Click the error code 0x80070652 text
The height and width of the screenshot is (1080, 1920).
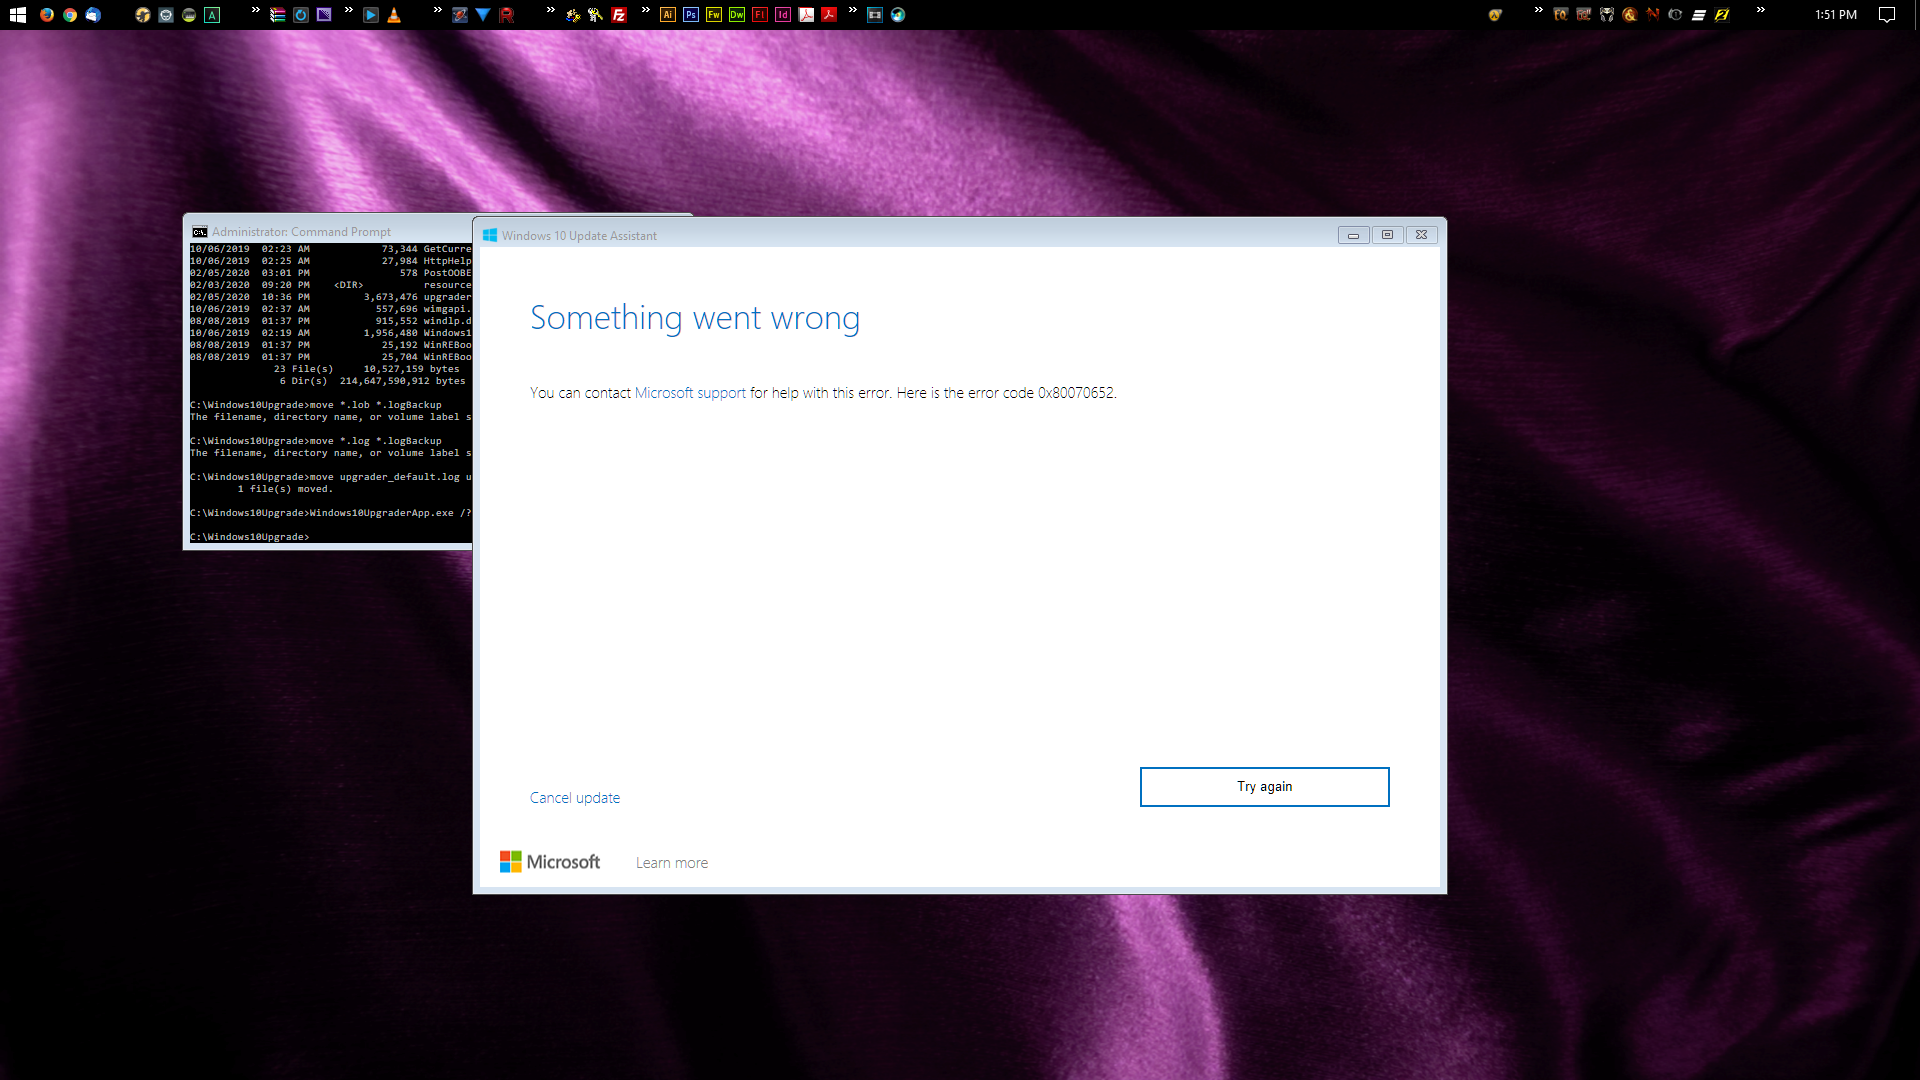click(x=1075, y=393)
